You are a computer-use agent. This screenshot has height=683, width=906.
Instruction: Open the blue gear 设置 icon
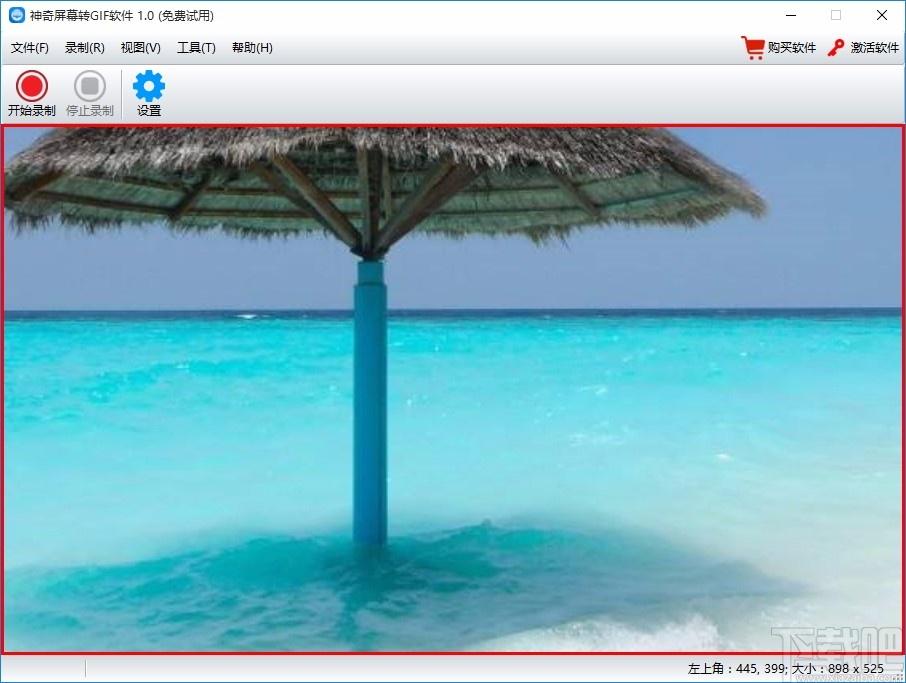click(x=148, y=86)
